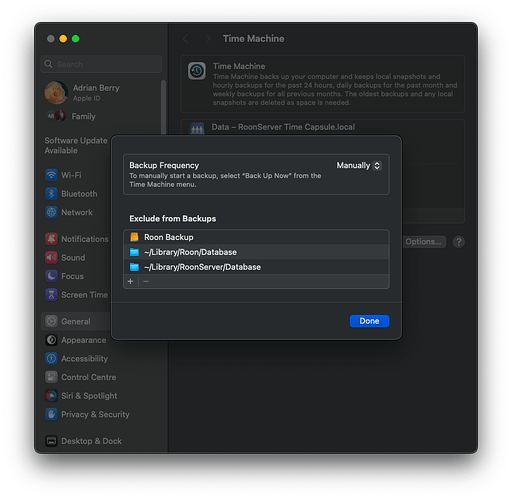Click the Done button
The height and width of the screenshot is (499, 512).
pos(369,321)
